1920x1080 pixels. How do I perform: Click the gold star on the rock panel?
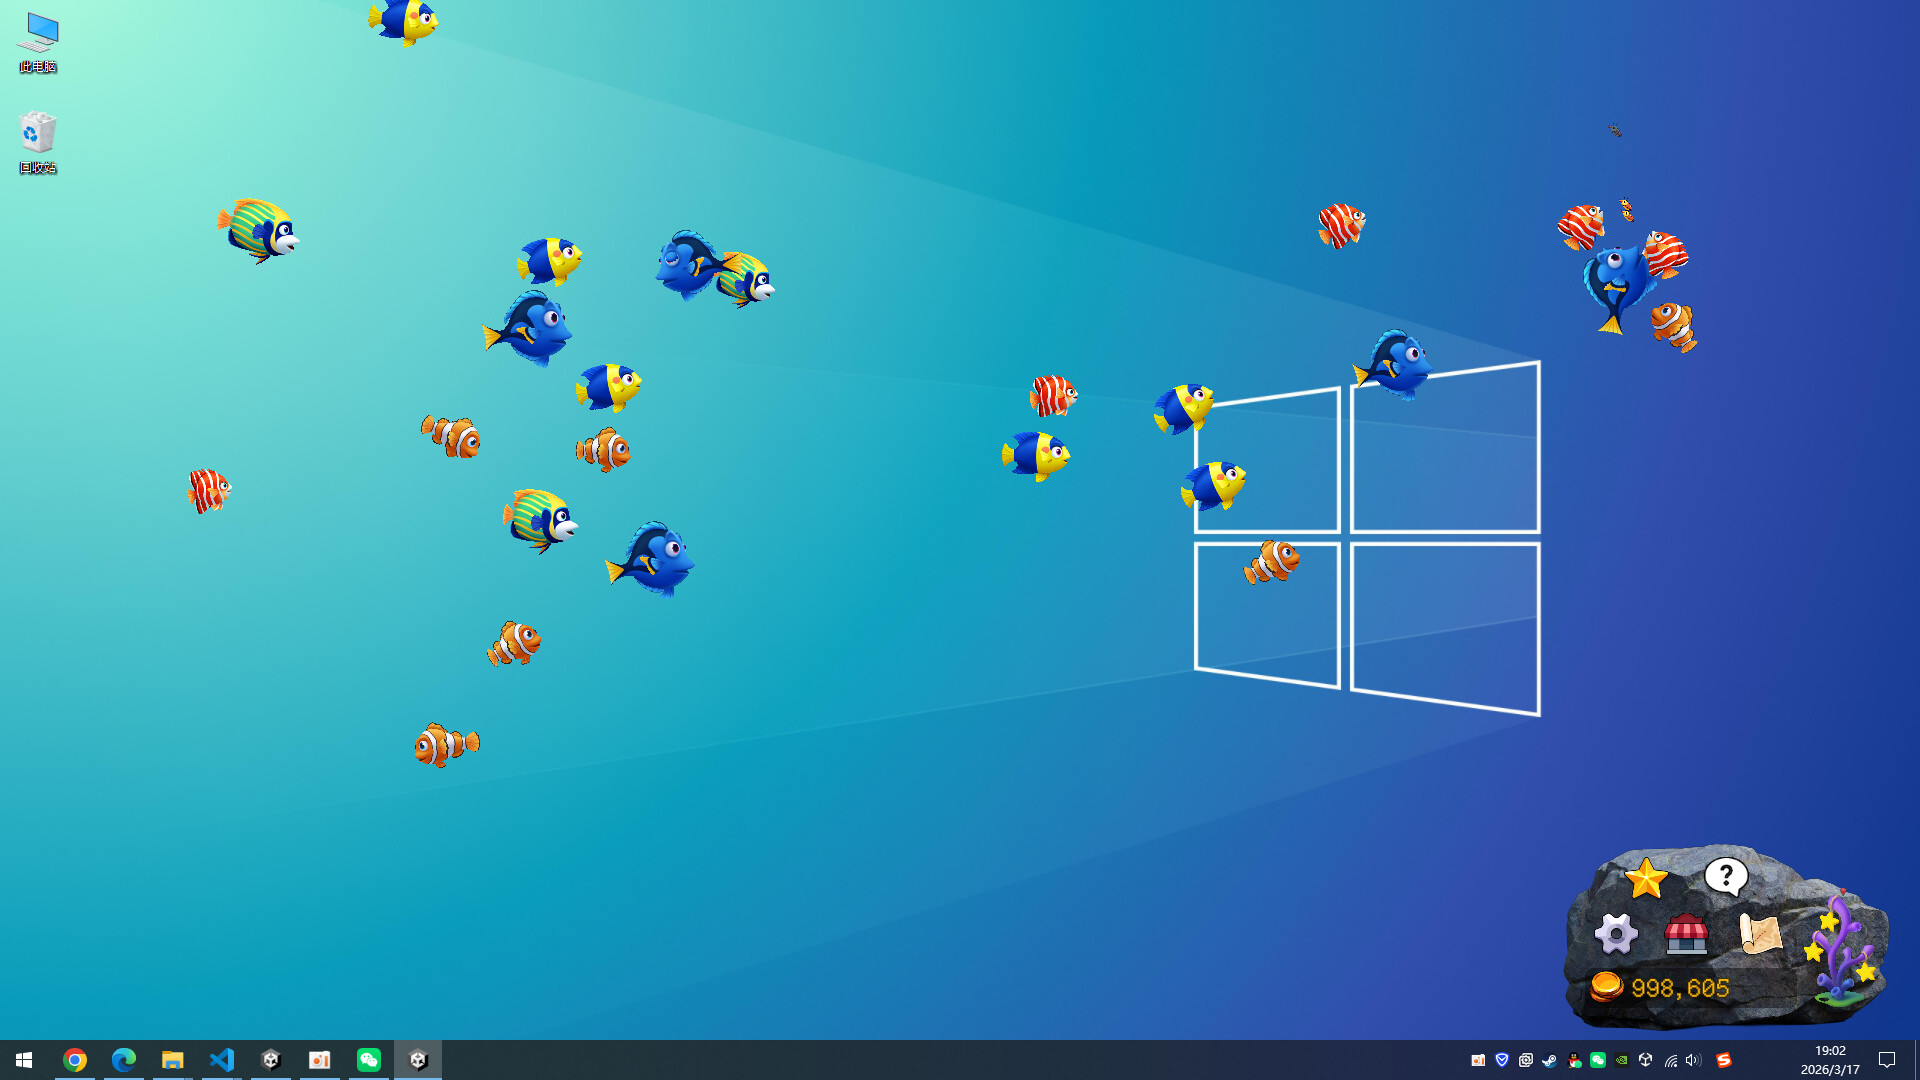1647,877
